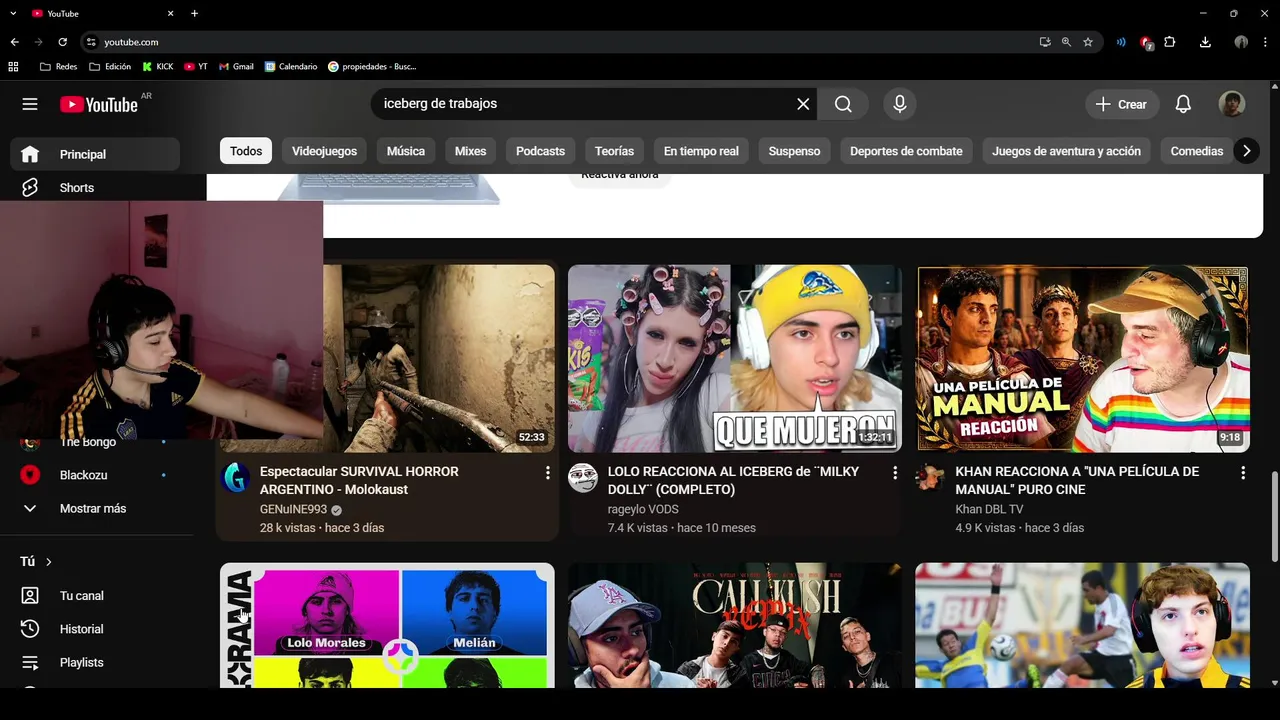Bookmark this page with the star icon
1280x720 pixels.
coord(1088,42)
